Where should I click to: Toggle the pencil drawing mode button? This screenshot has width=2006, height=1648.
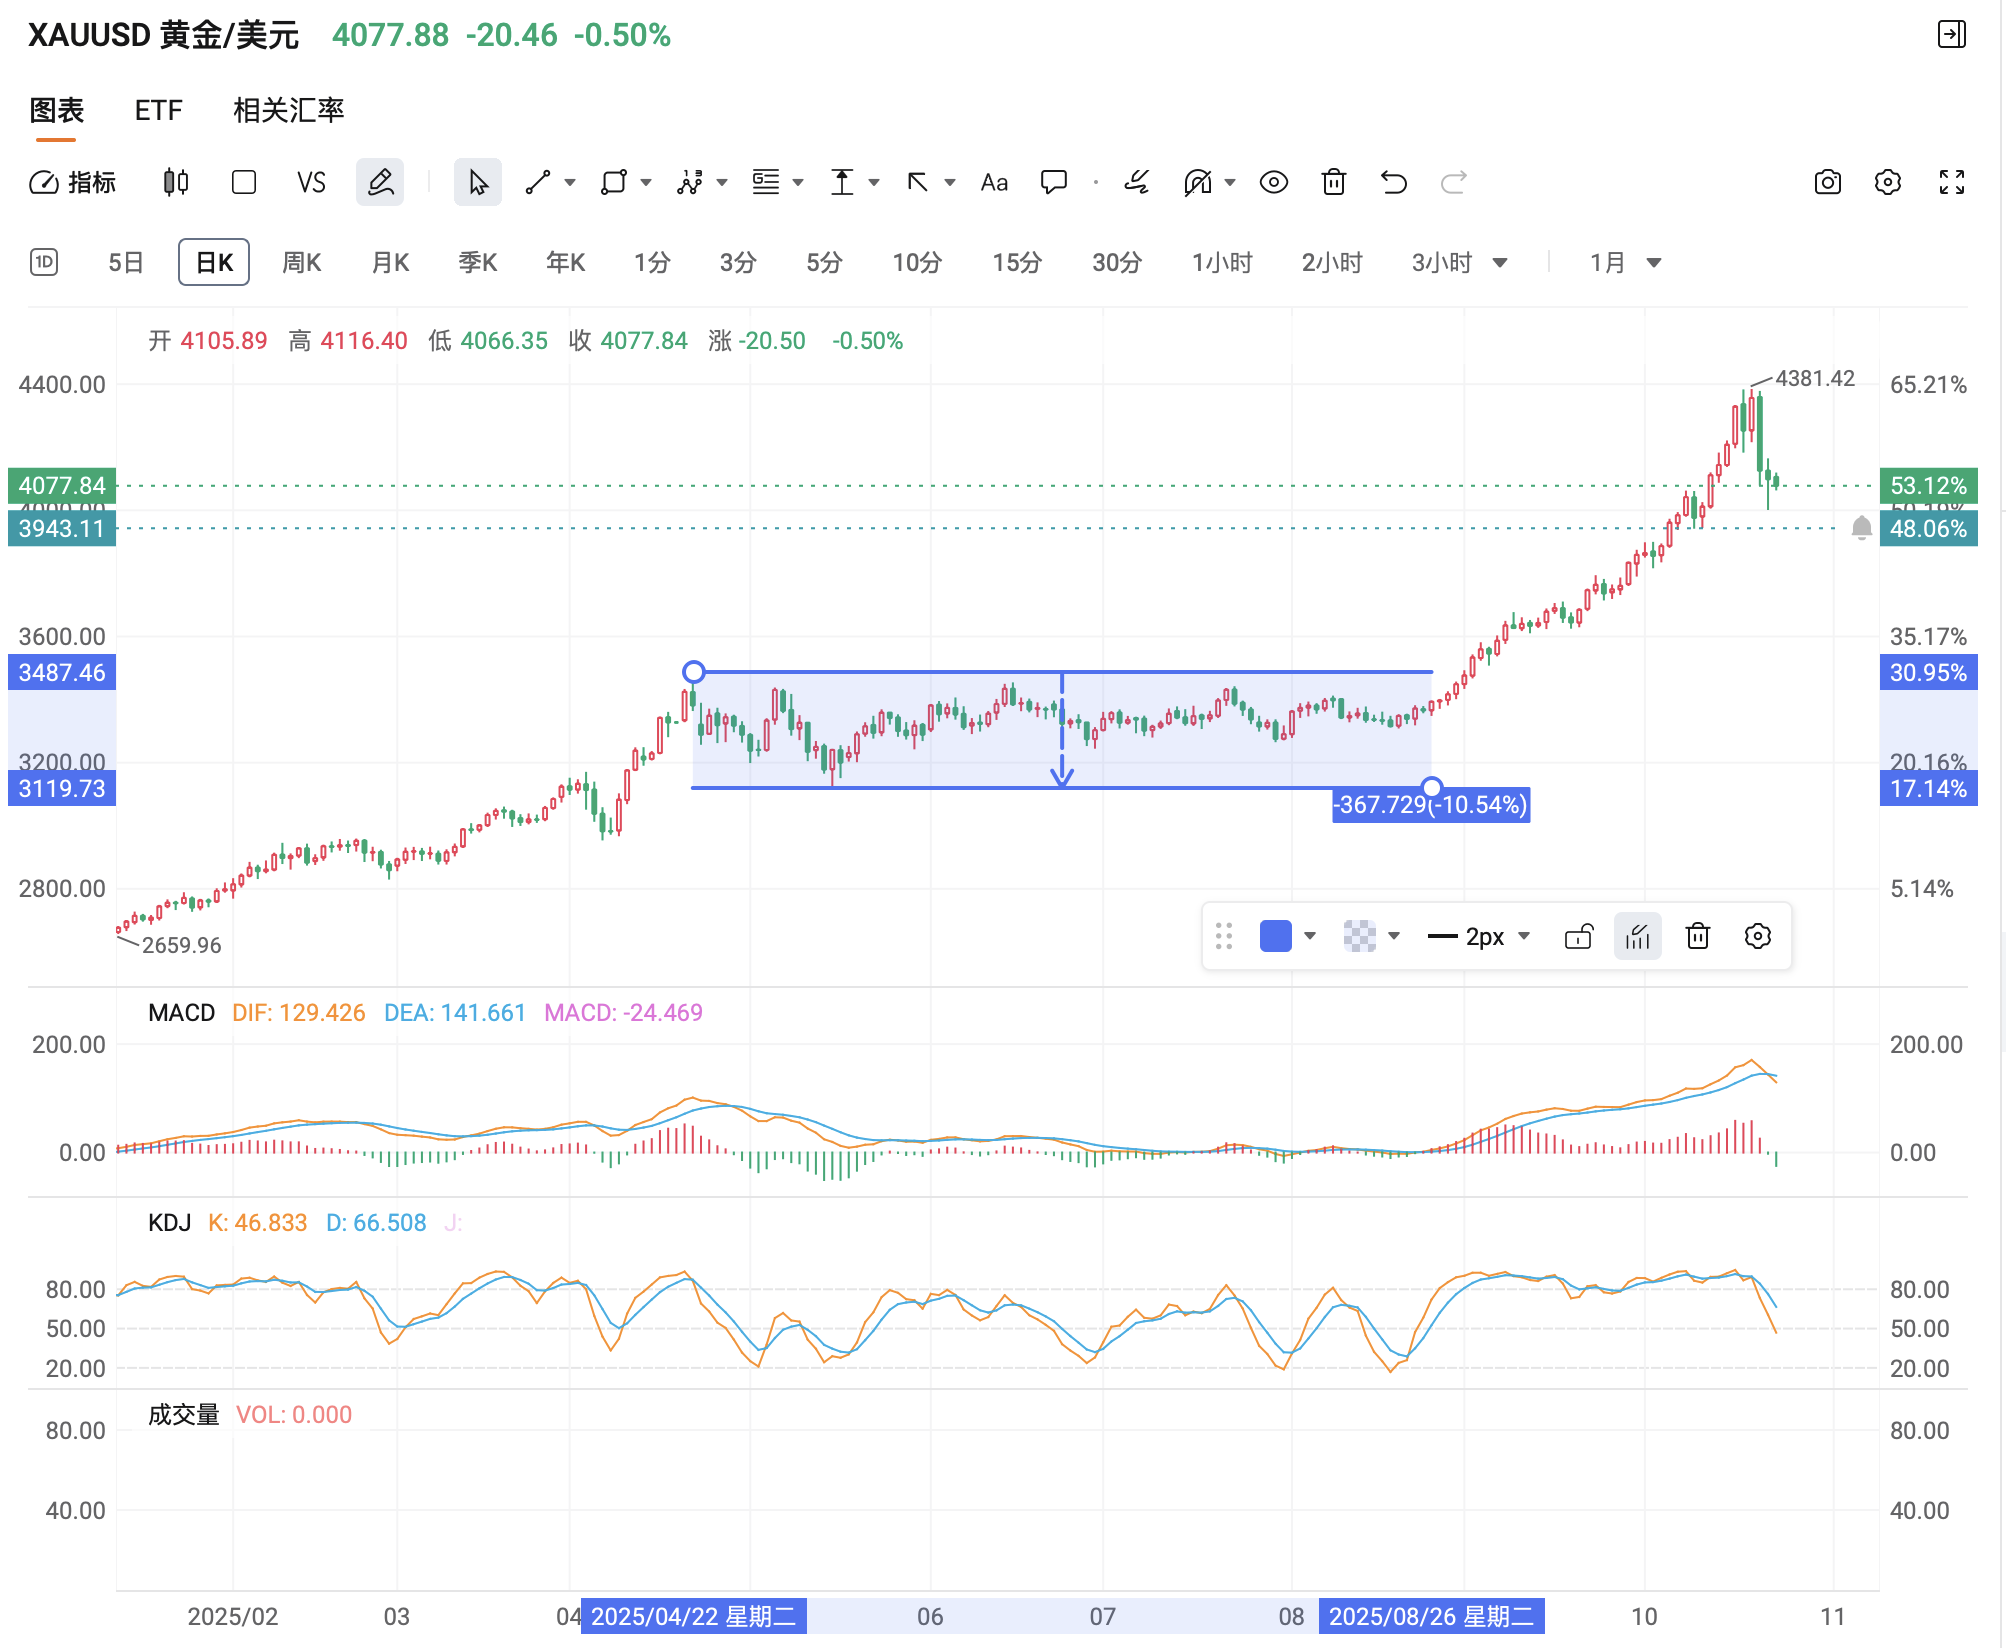380,182
